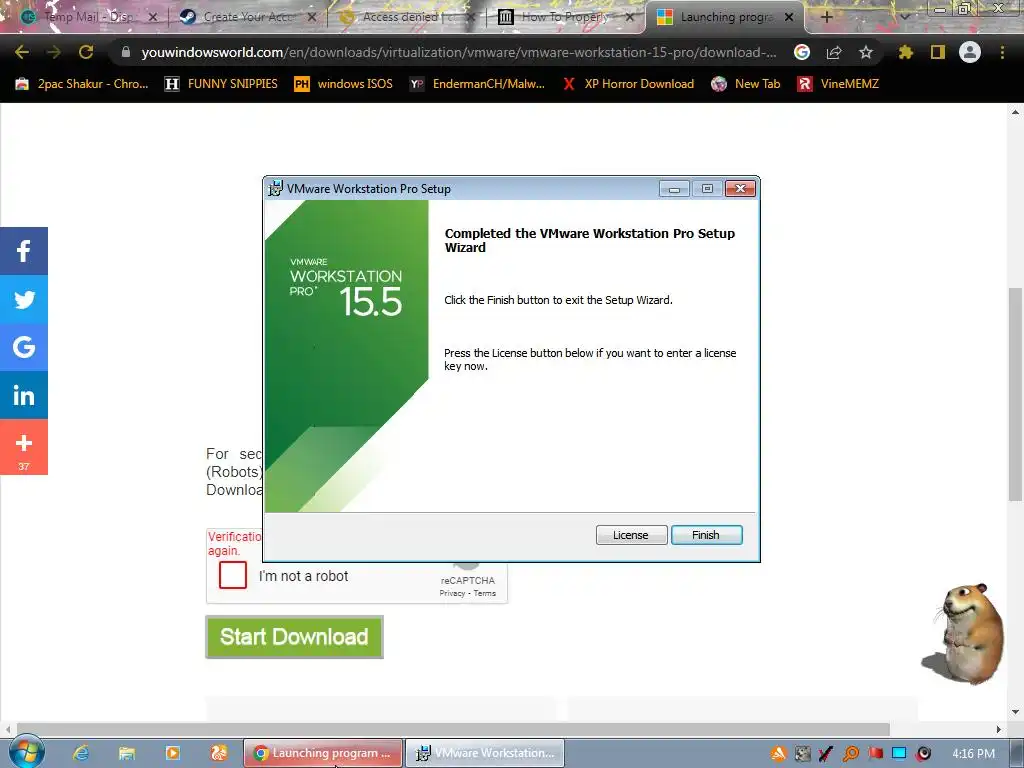Viewport: 1024px width, 768px height.
Task: Open a new Chrome tab
Action: pyautogui.click(x=826, y=17)
